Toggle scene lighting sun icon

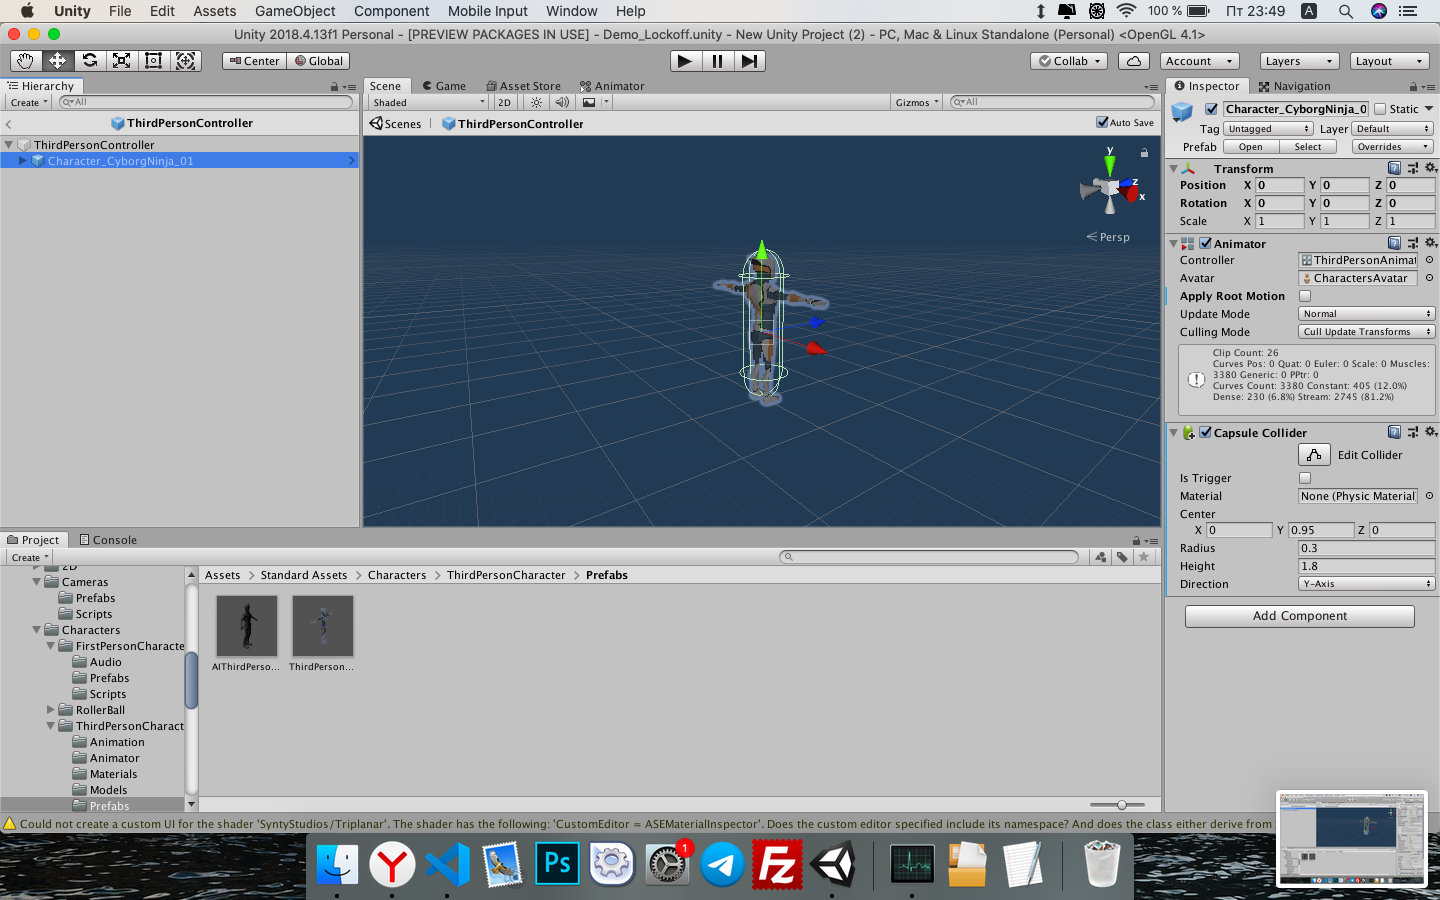pyautogui.click(x=537, y=102)
